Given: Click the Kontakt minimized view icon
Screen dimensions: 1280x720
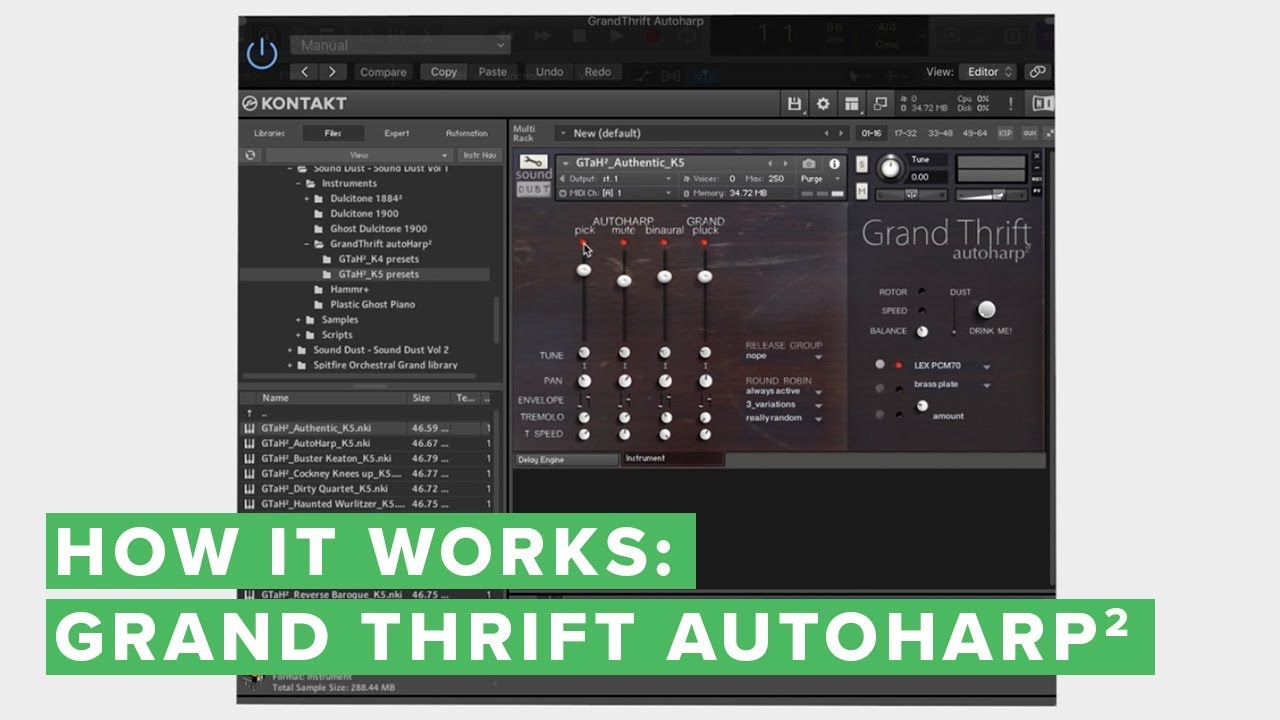Looking at the screenshot, I should [x=880, y=103].
